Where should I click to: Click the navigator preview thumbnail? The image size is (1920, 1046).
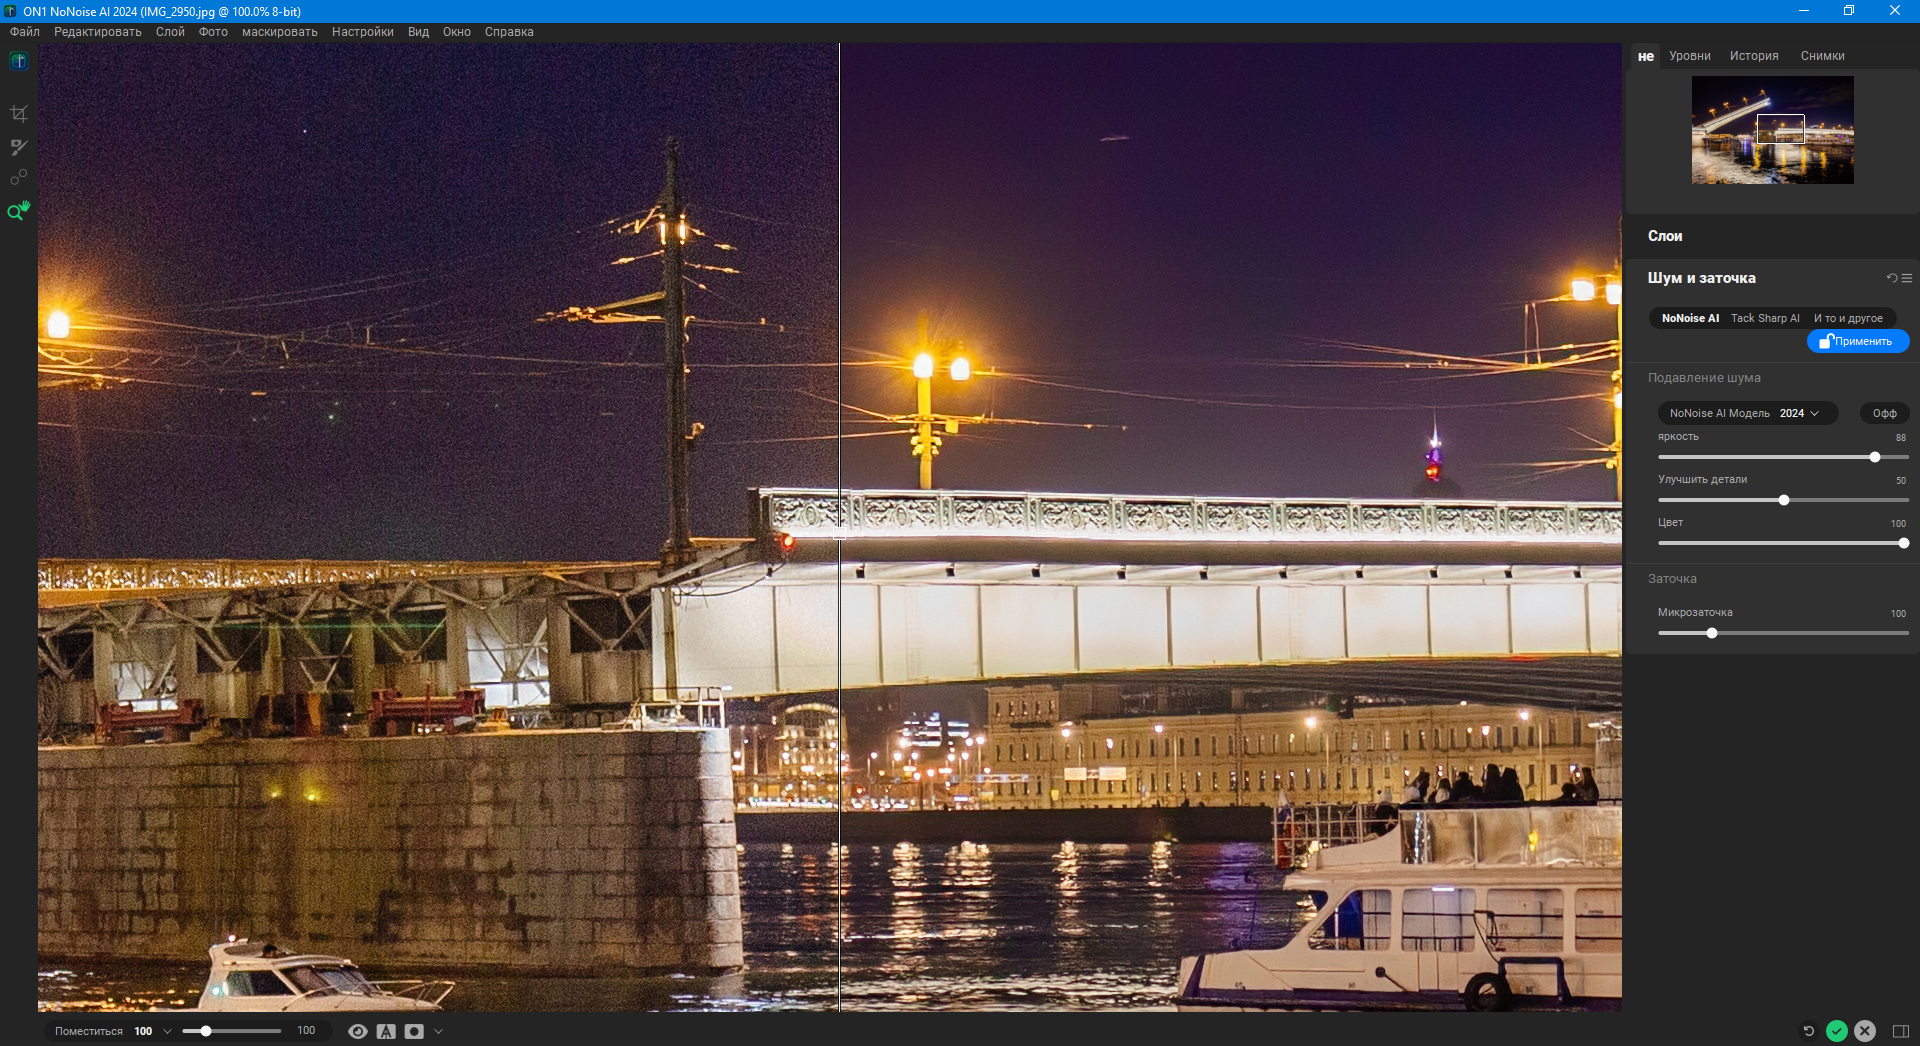tap(1772, 130)
